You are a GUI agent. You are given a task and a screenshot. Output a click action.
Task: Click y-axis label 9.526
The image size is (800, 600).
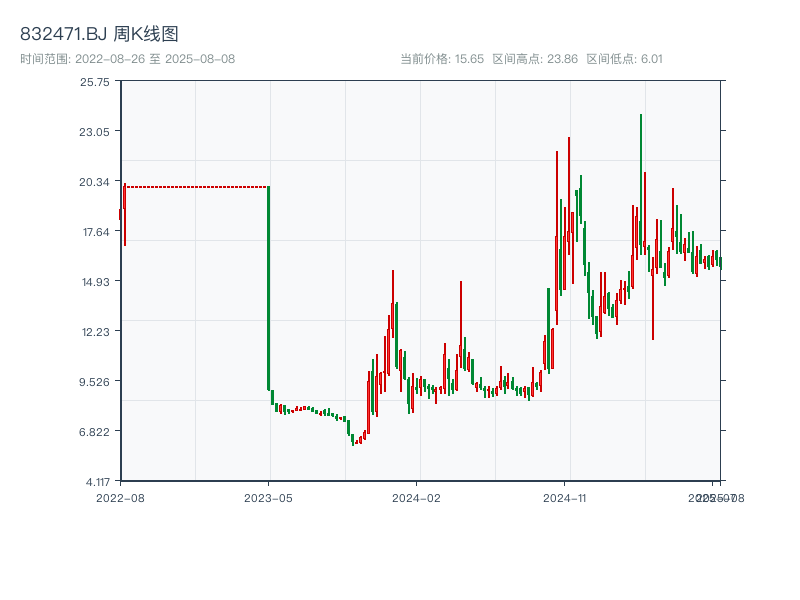click(94, 382)
